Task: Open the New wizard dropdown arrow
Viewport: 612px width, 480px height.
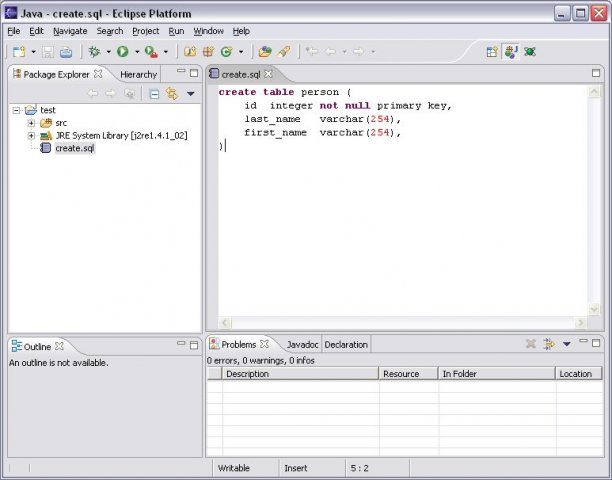Action: coord(33,51)
